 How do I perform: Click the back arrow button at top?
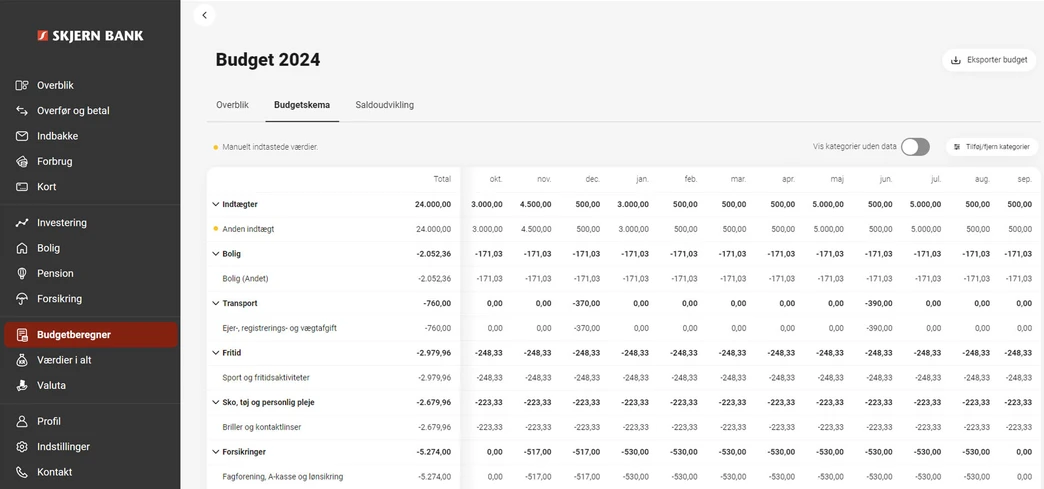point(204,15)
